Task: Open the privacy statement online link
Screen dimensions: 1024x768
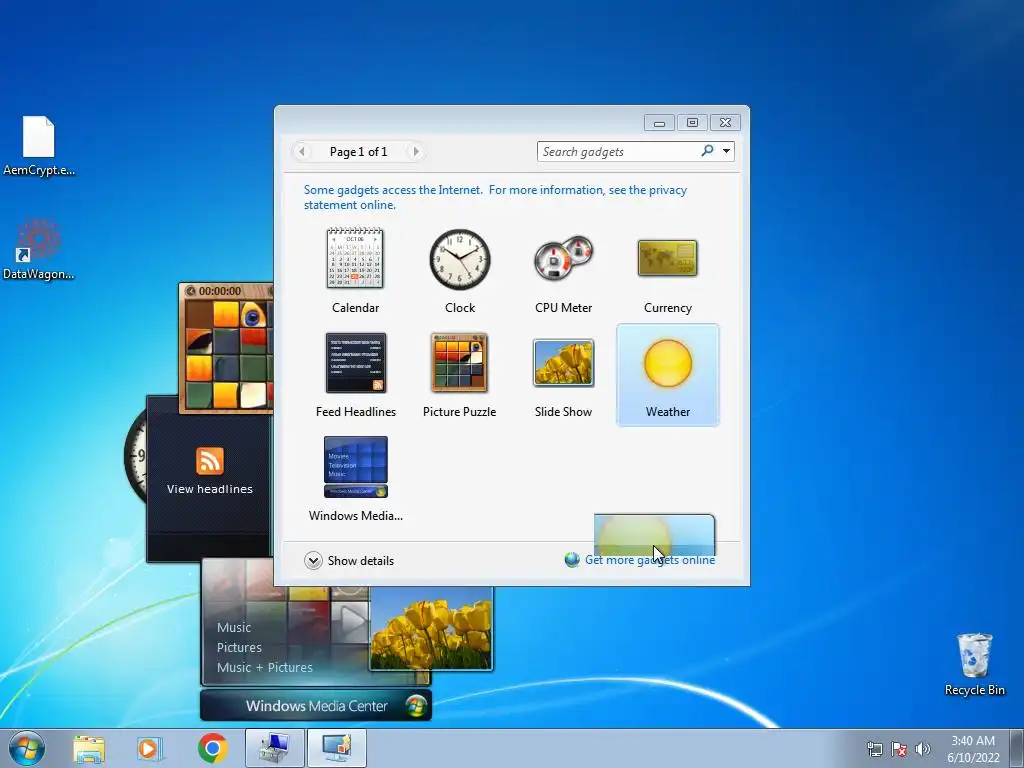Action: [495, 197]
